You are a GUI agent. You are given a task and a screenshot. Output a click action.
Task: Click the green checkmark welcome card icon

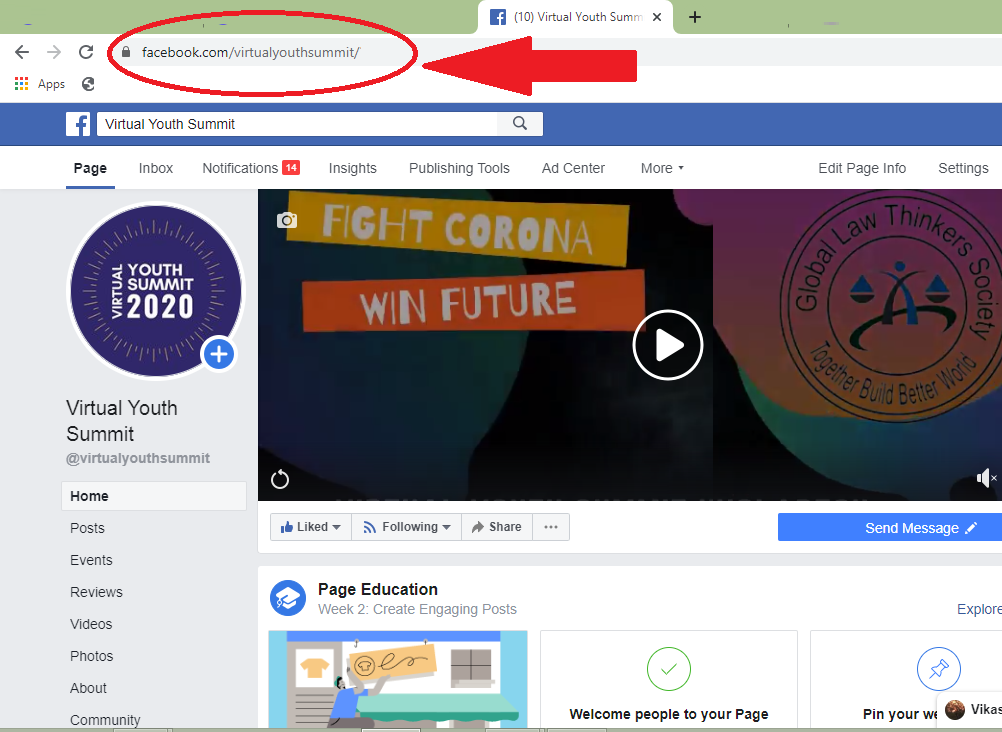668,669
